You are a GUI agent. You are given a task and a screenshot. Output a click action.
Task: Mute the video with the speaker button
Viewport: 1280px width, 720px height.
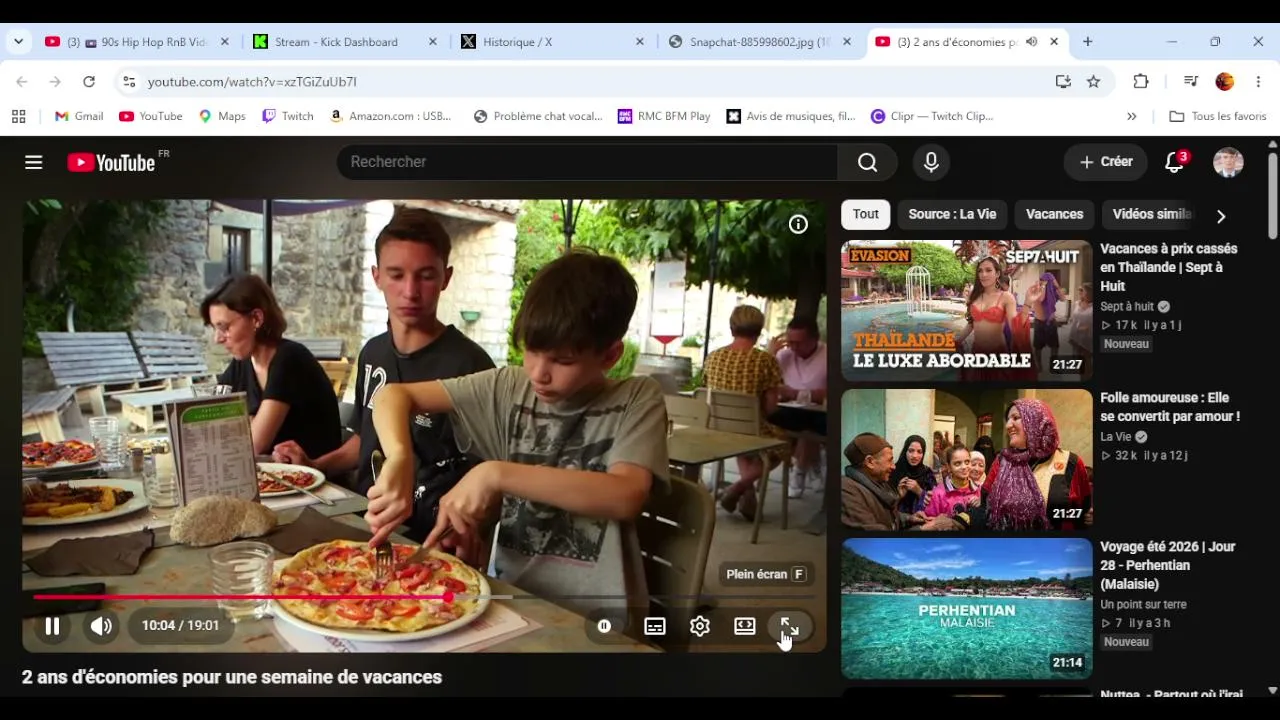[x=101, y=626]
